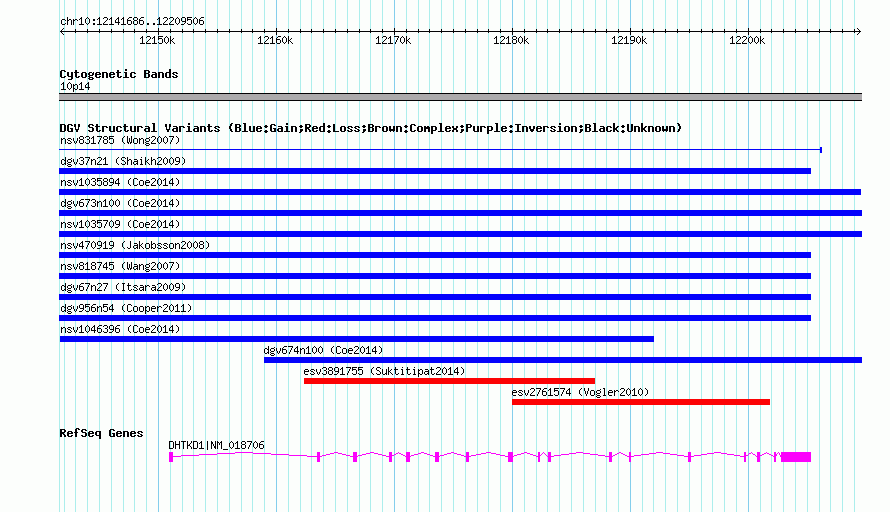
Task: Open variant dgv956n54 (Cooper2011) label
Action: [x=126, y=308]
